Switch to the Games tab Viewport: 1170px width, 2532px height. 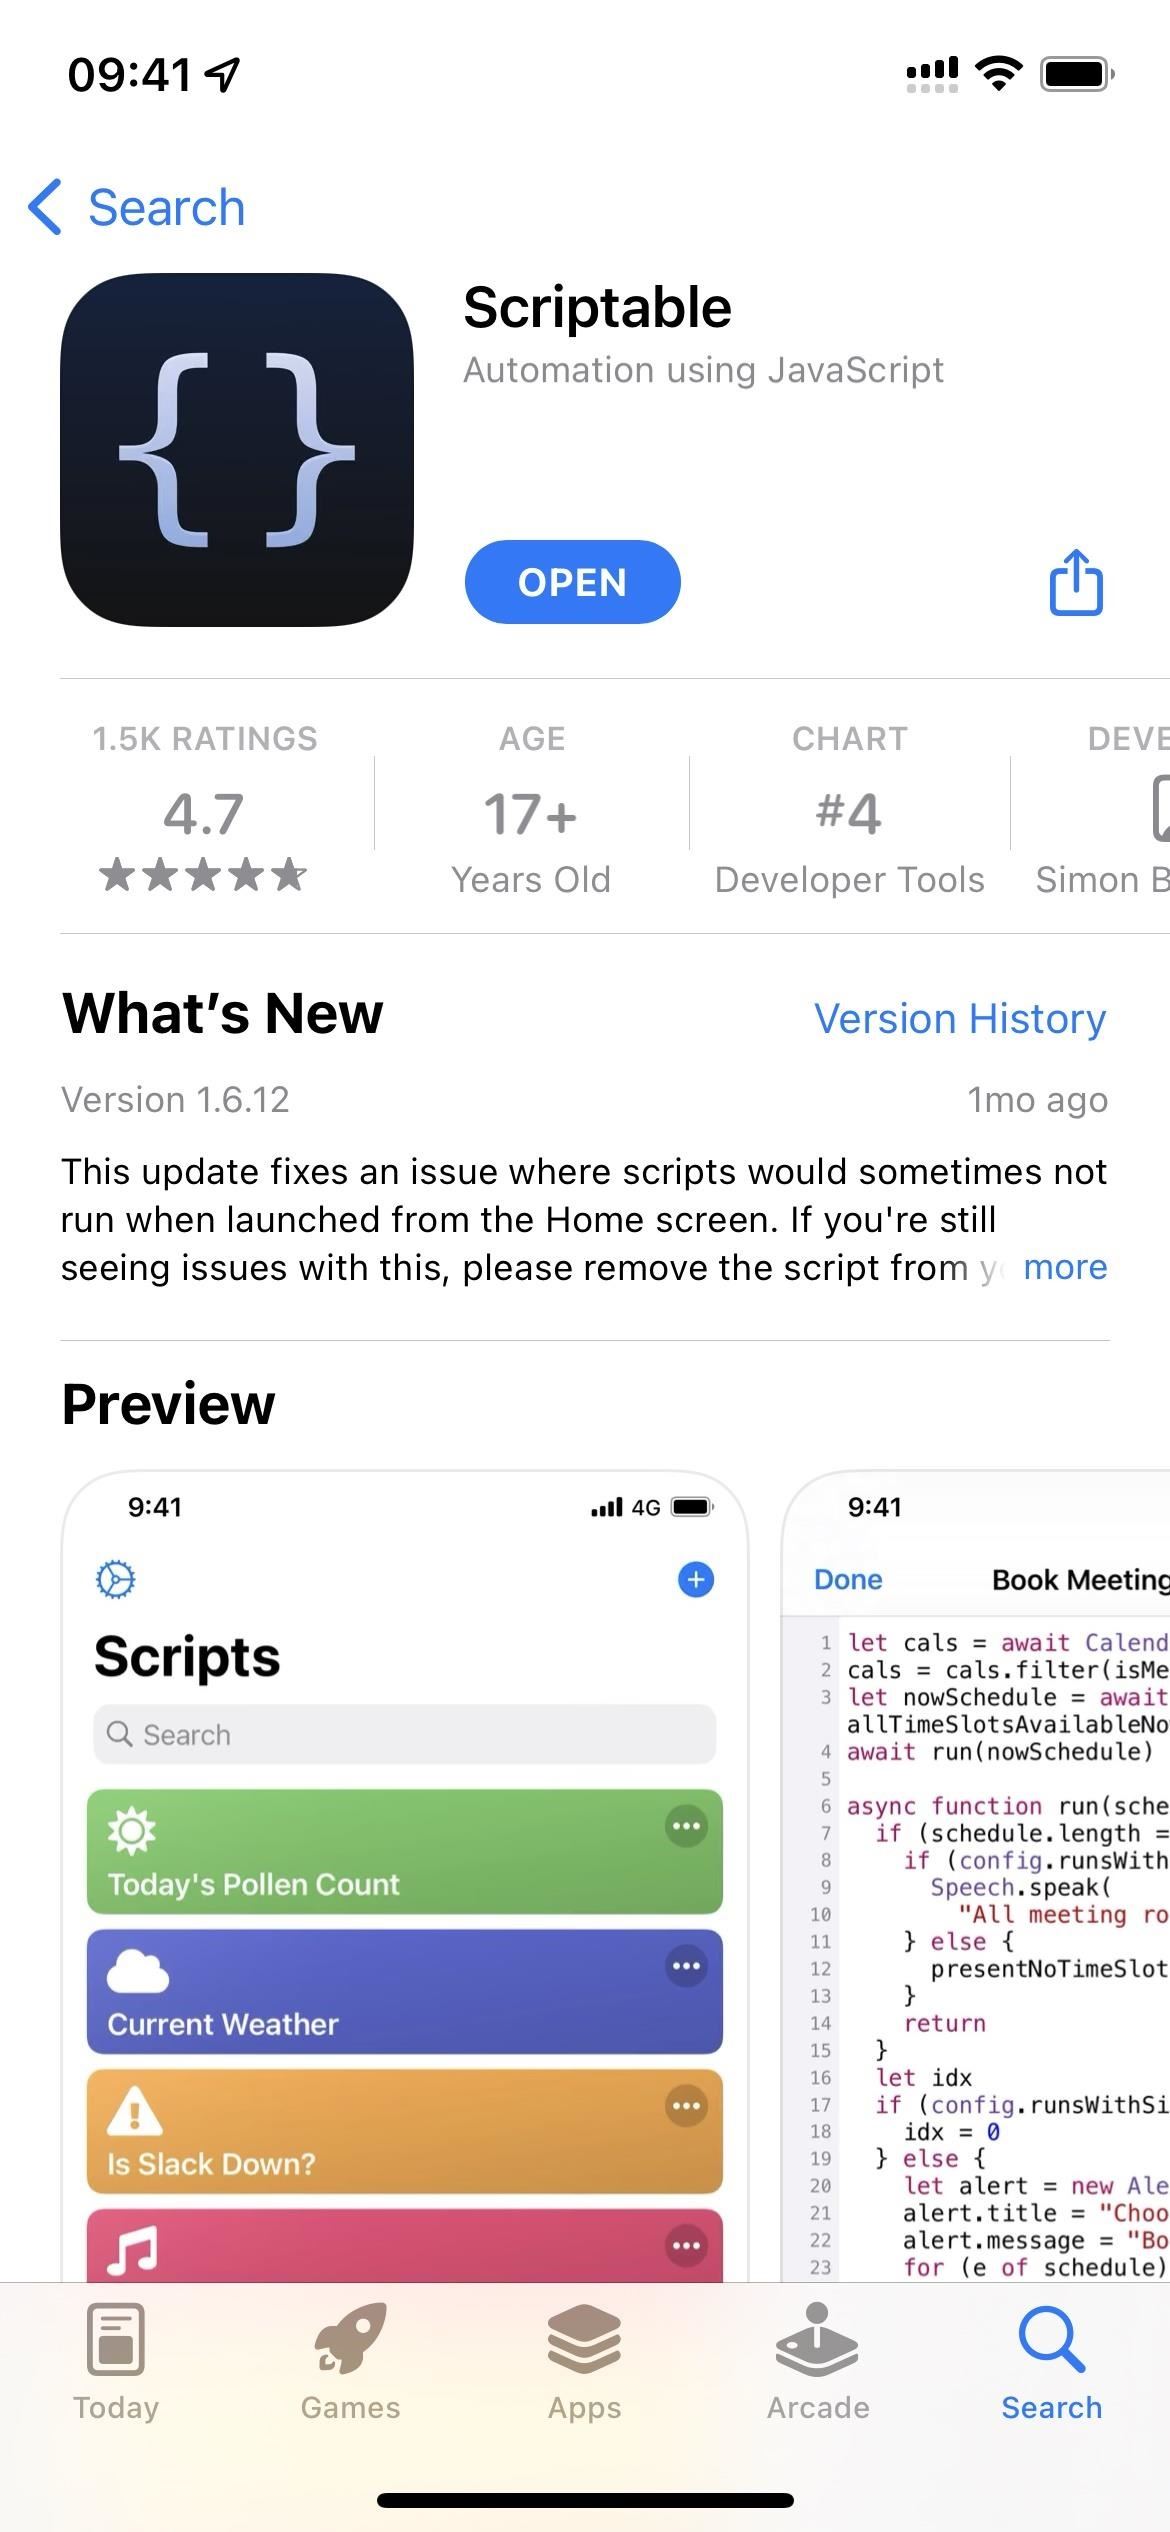tap(350, 2362)
